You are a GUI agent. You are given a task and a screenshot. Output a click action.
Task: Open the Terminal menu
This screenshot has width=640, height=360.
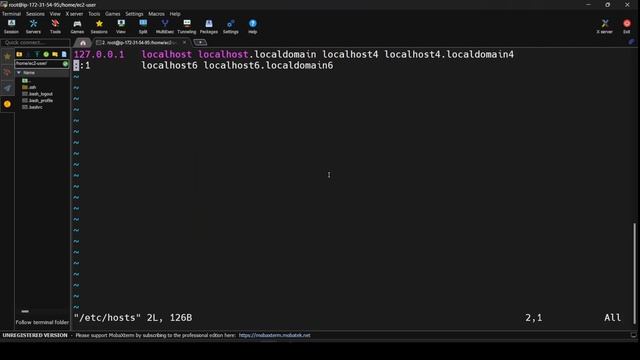[x=11, y=14]
